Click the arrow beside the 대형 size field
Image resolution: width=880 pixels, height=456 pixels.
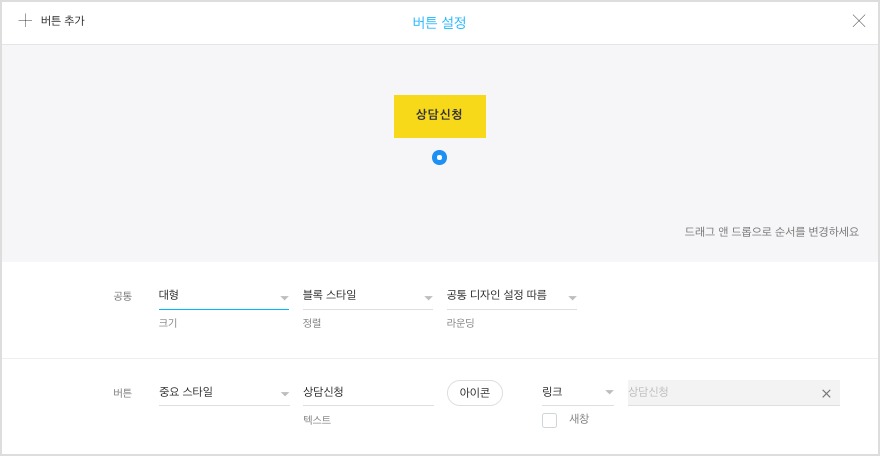coord(284,298)
